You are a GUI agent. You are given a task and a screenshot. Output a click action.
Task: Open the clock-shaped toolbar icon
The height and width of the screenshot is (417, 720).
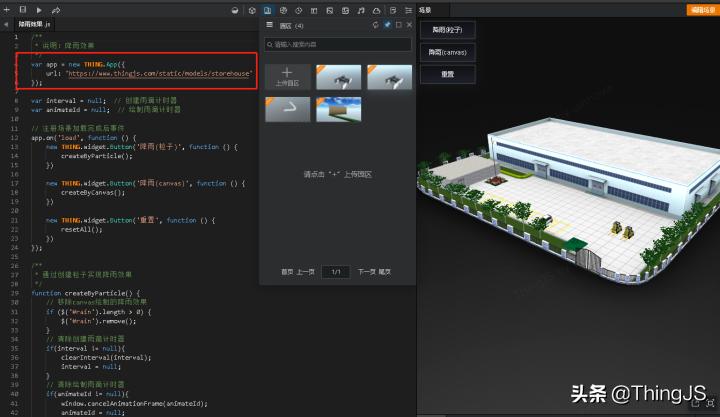click(299, 10)
